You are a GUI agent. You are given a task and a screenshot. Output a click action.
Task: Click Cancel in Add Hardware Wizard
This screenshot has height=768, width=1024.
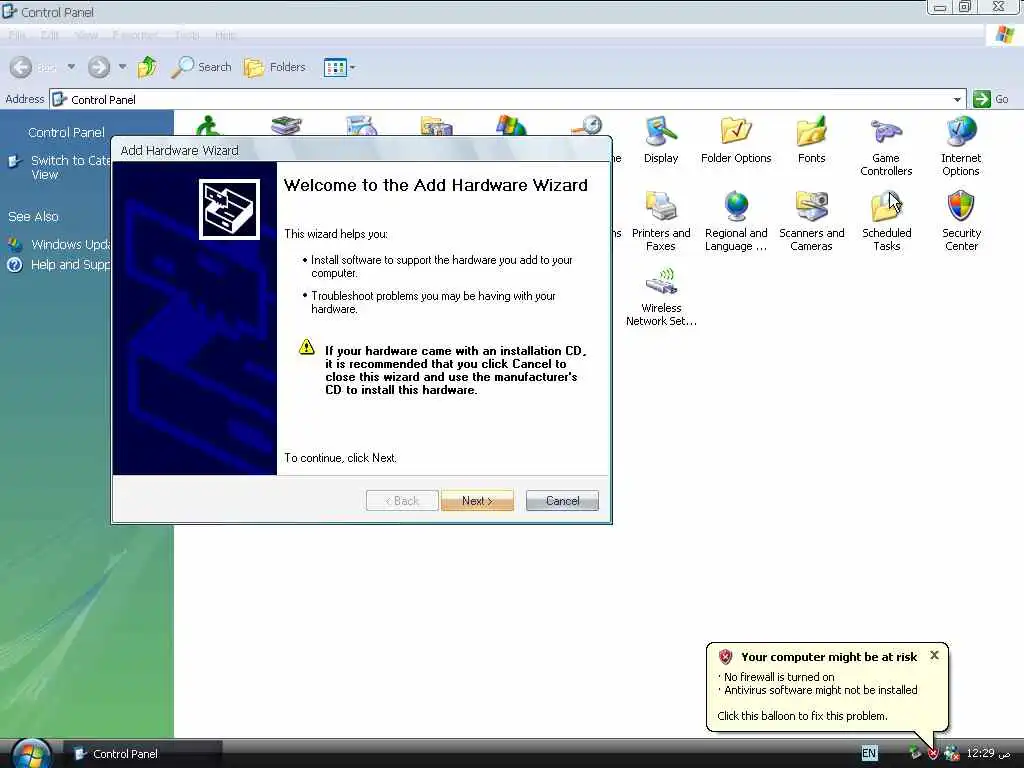562,501
